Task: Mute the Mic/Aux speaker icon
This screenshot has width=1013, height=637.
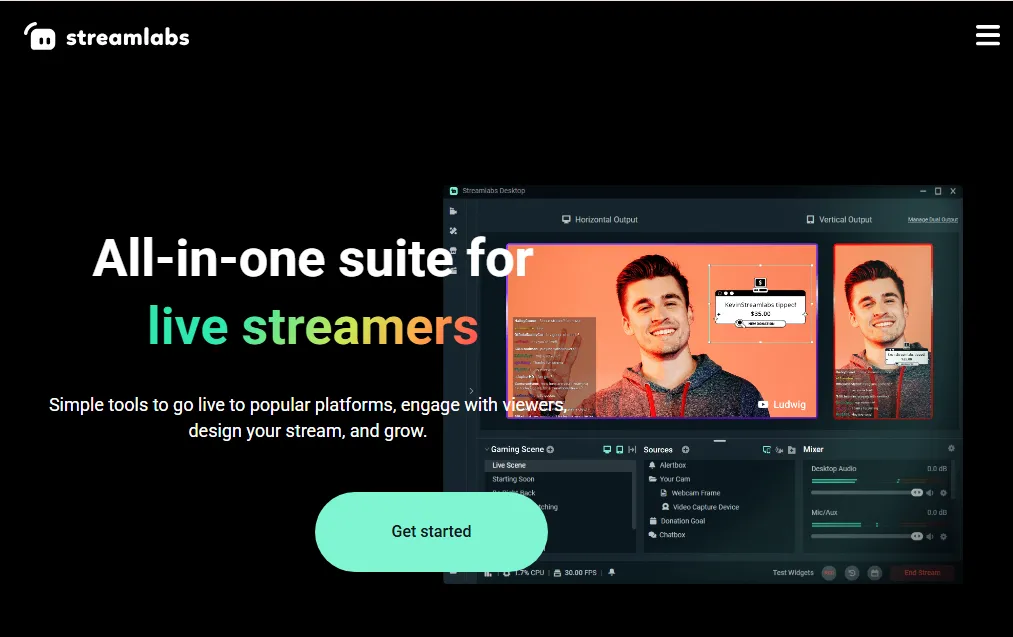Action: (x=930, y=536)
